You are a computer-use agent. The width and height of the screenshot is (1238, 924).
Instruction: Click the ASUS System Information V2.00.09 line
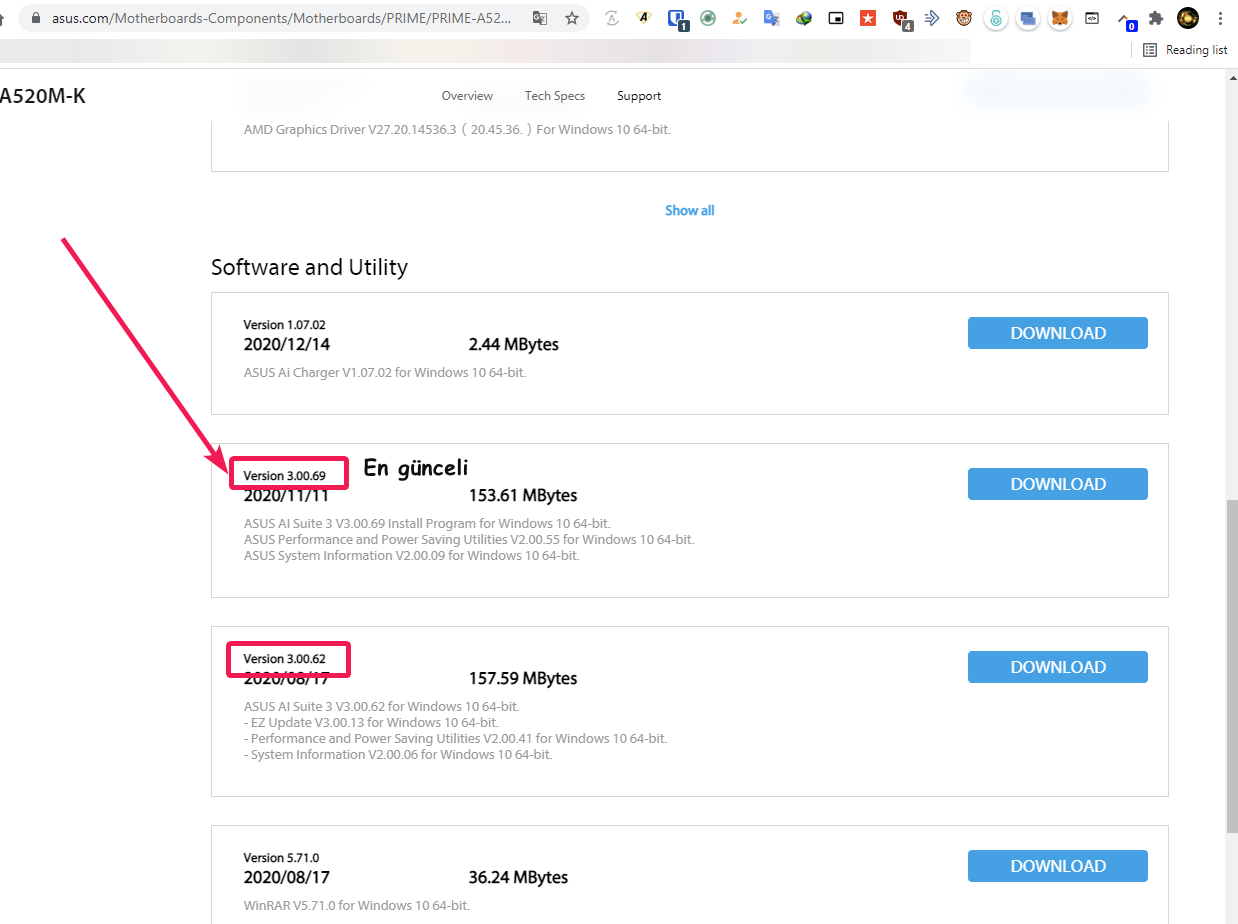pos(411,555)
